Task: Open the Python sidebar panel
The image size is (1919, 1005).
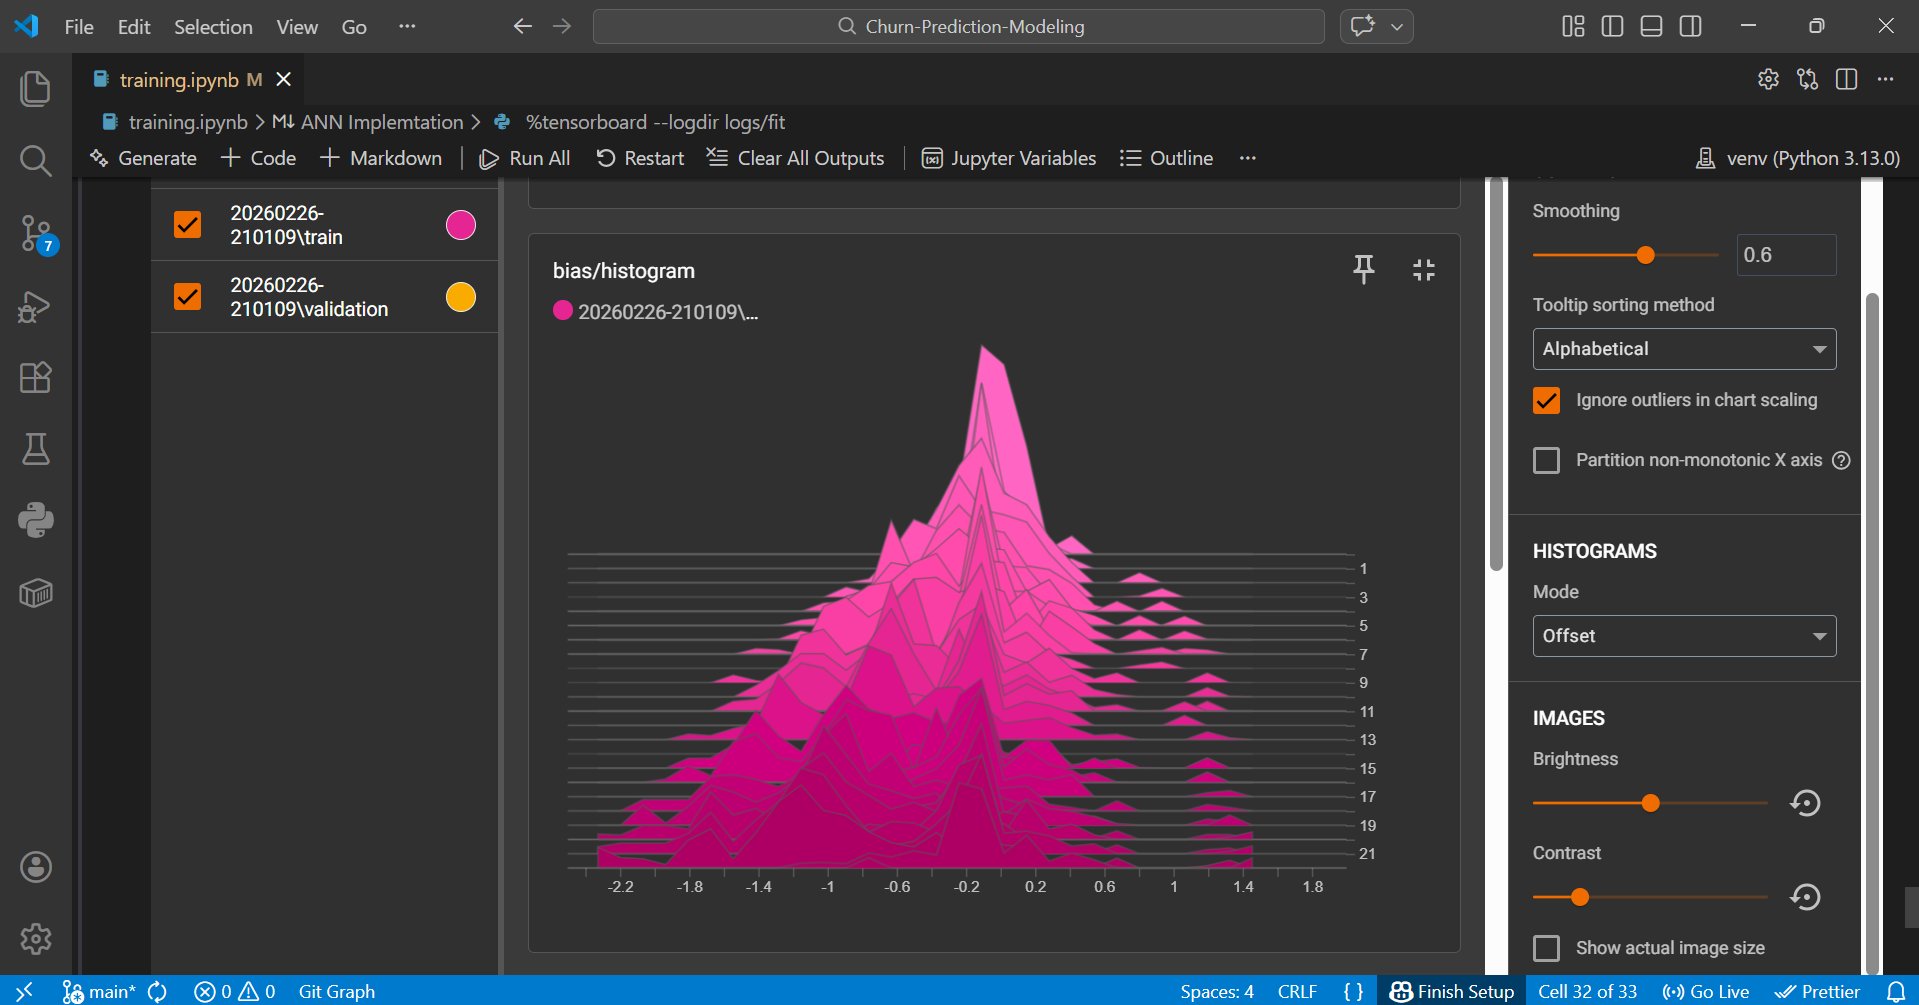Action: pos(36,520)
